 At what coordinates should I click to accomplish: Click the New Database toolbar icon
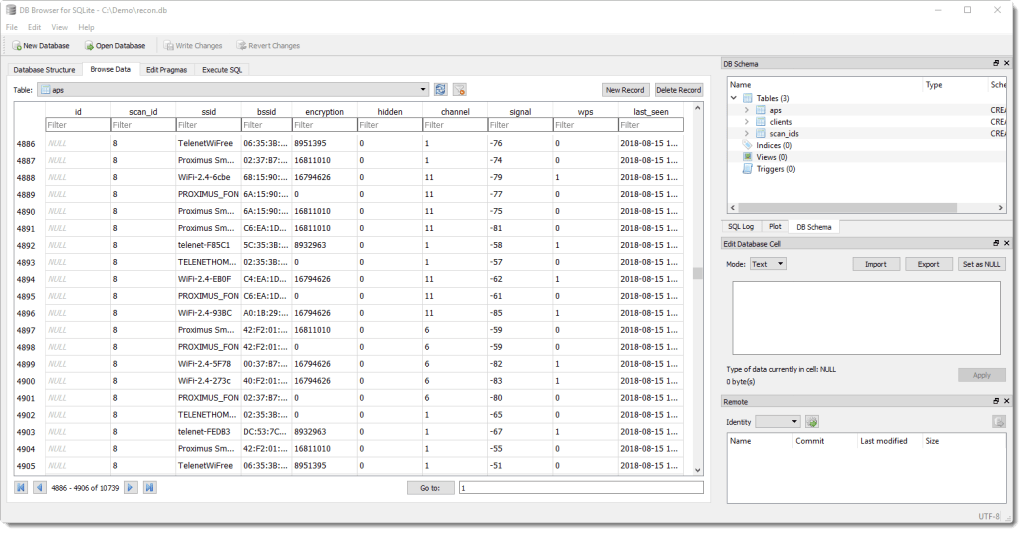[x=17, y=46]
